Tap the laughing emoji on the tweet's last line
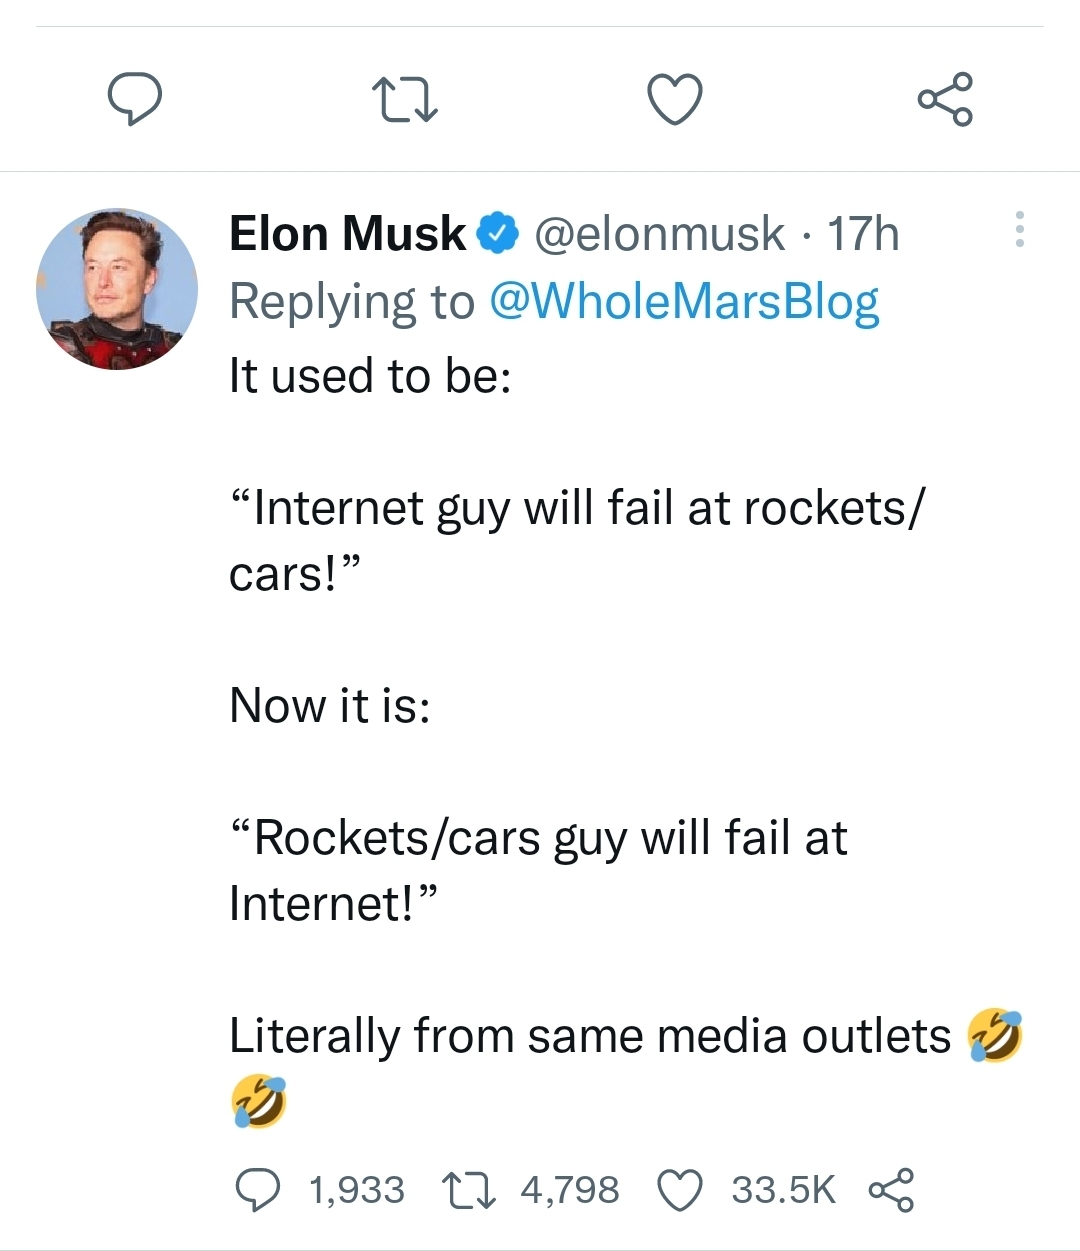 tap(258, 1101)
